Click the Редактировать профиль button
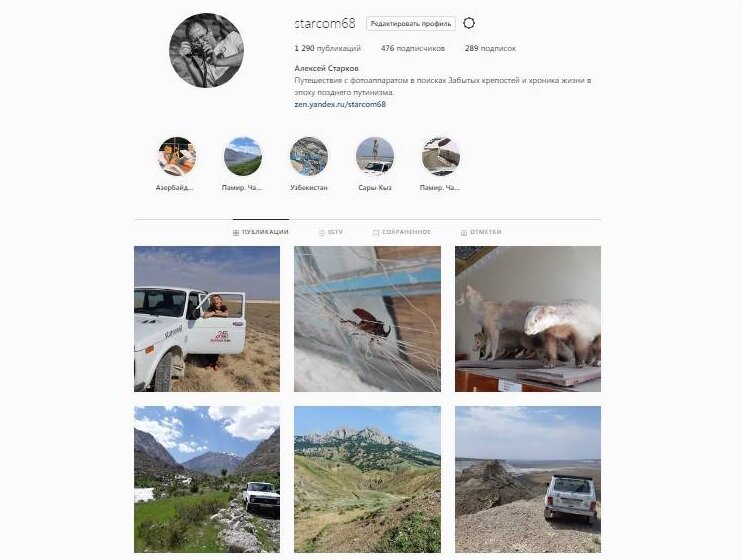Screen dimensions: 743x560 (x=410, y=24)
